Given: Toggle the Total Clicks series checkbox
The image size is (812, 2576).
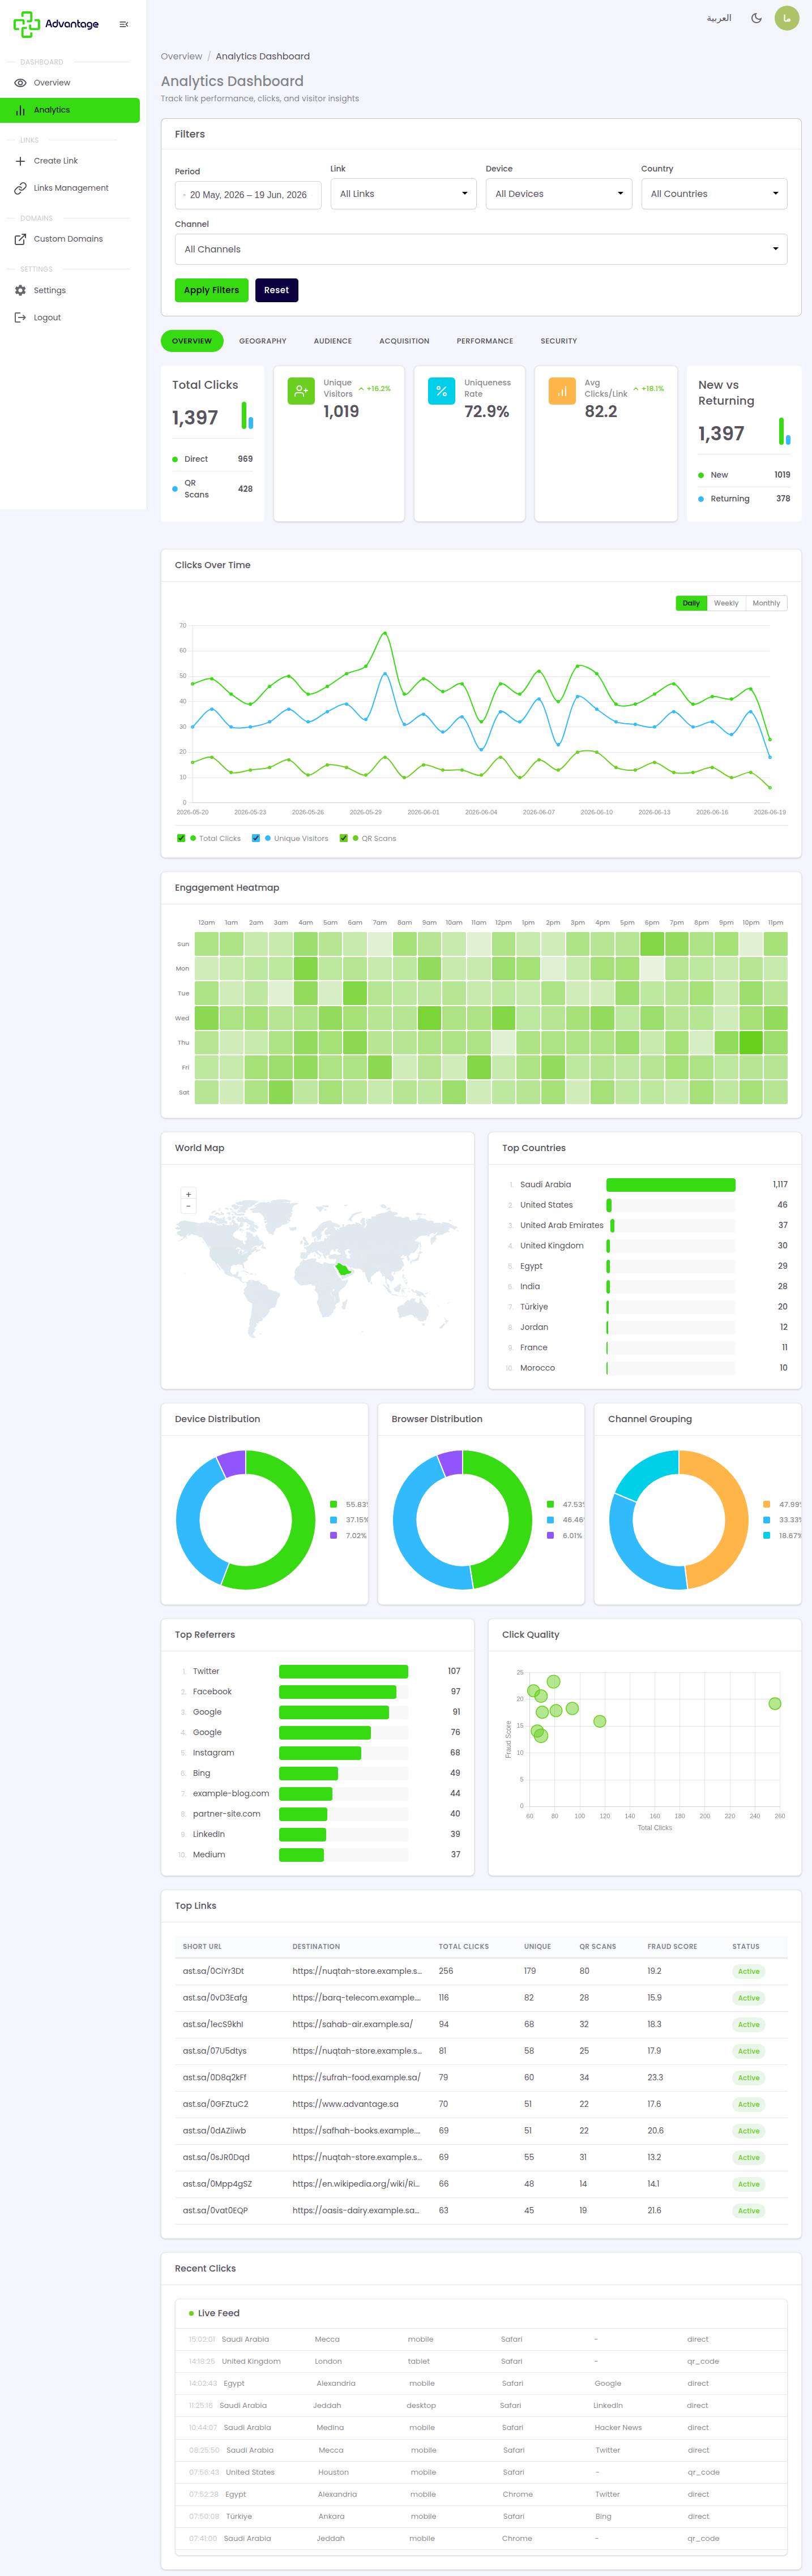Looking at the screenshot, I should pyautogui.click(x=181, y=838).
